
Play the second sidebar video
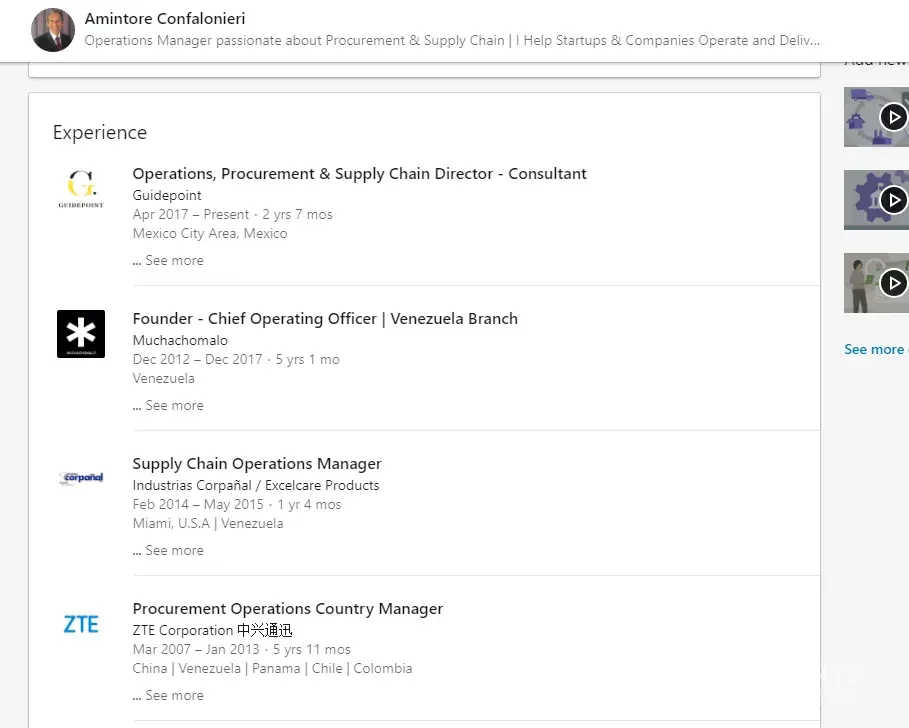coord(892,200)
